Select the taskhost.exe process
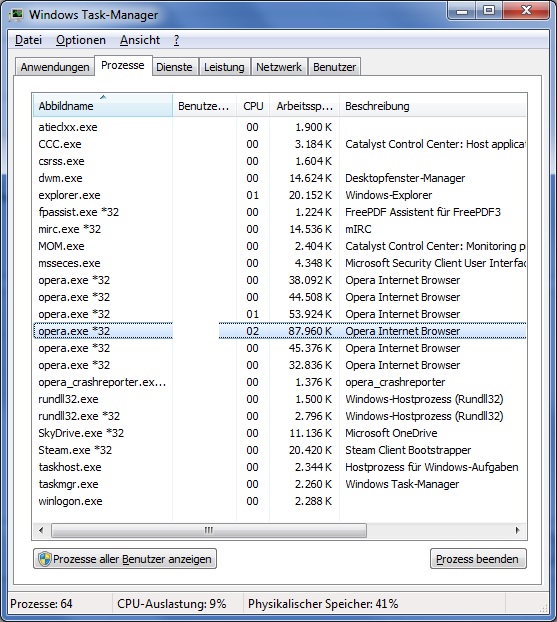This screenshot has width=557, height=622. coord(280,467)
